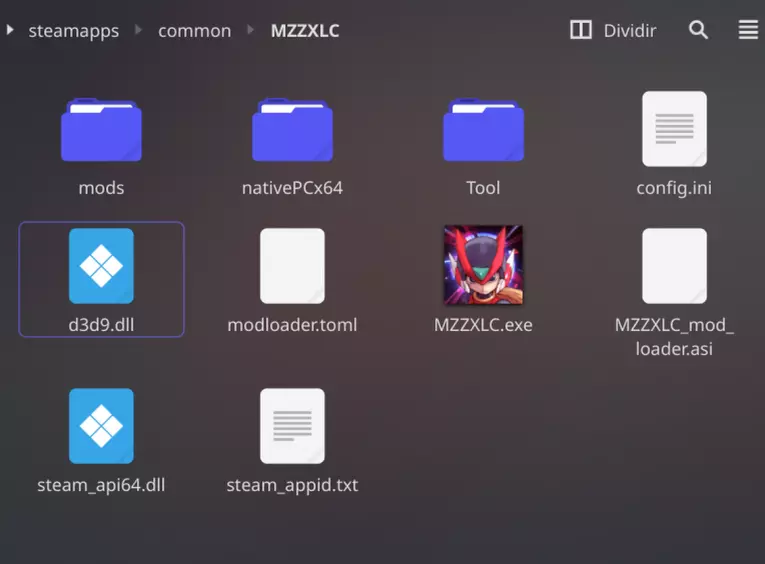The width and height of the screenshot is (765, 564).
Task: Select the MZZXLC.exe game thumbnail
Action: pyautogui.click(x=483, y=265)
